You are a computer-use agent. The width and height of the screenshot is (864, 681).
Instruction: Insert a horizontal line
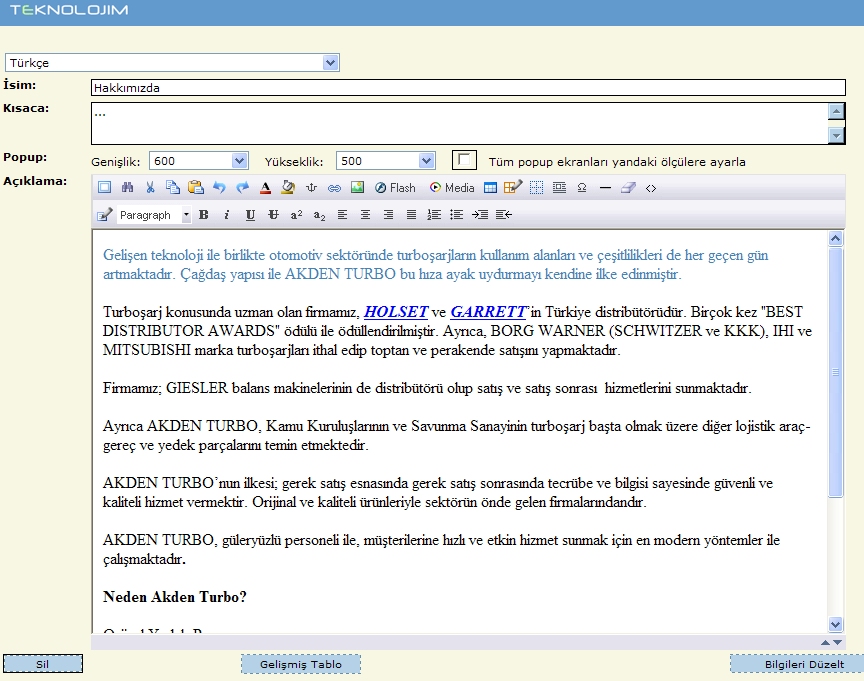[605, 188]
